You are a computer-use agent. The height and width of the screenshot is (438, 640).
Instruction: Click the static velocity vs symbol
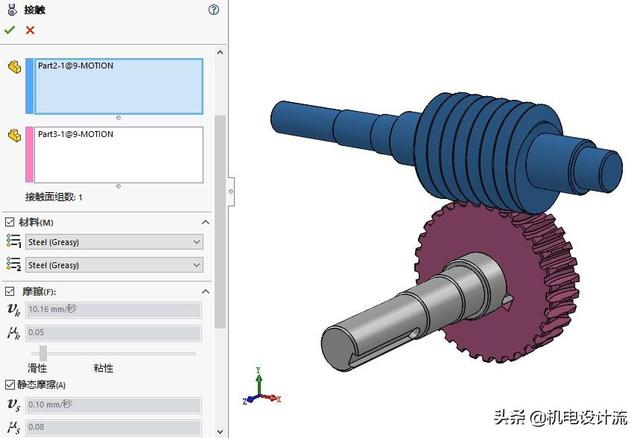tap(13, 405)
